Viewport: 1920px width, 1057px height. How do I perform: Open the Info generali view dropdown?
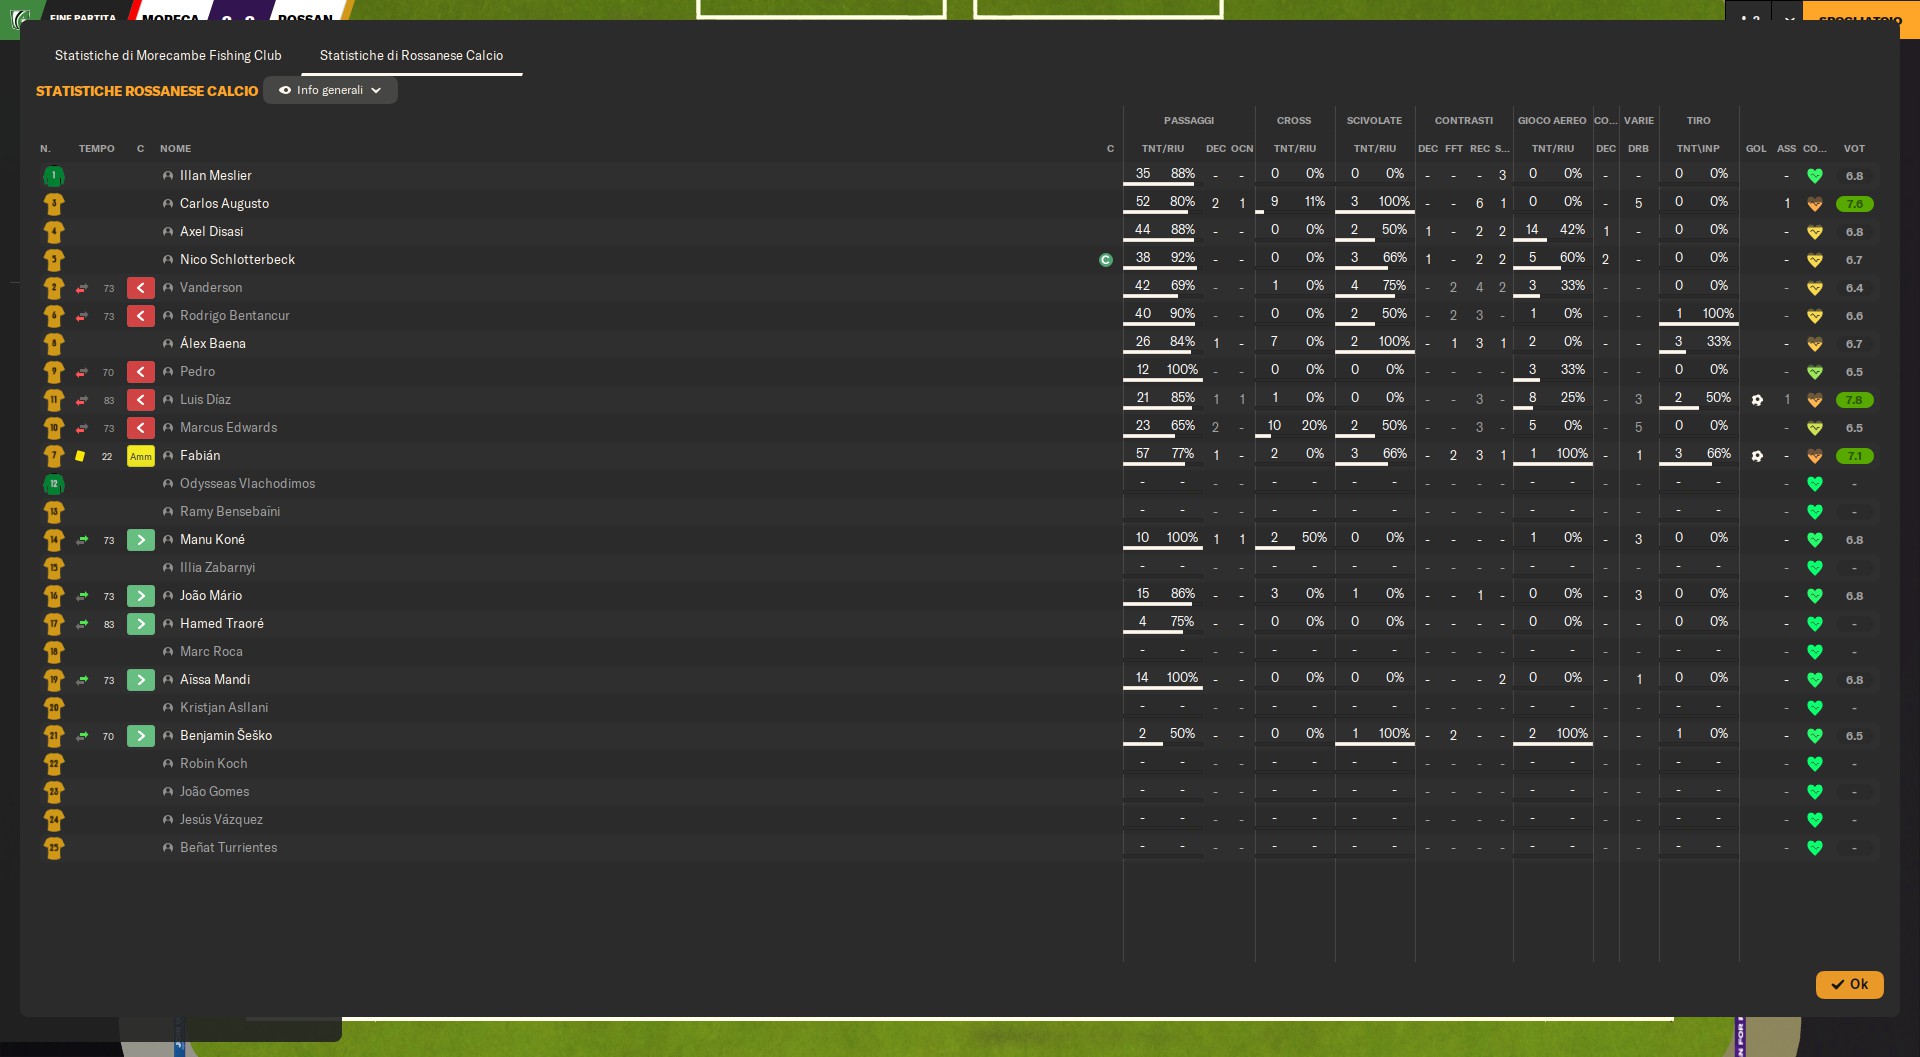[x=330, y=90]
